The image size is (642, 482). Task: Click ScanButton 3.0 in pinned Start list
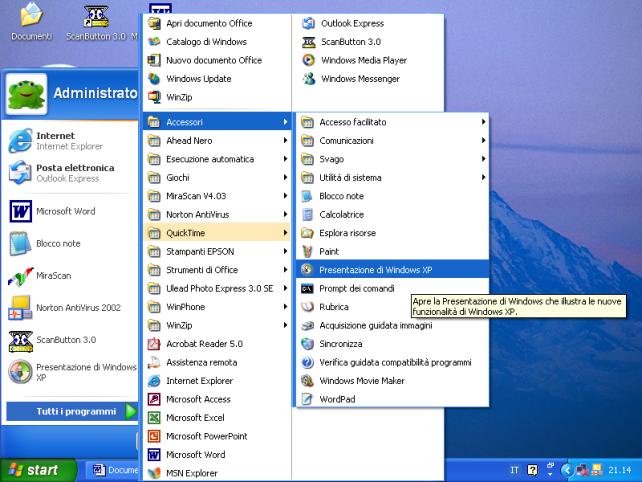coord(72,340)
